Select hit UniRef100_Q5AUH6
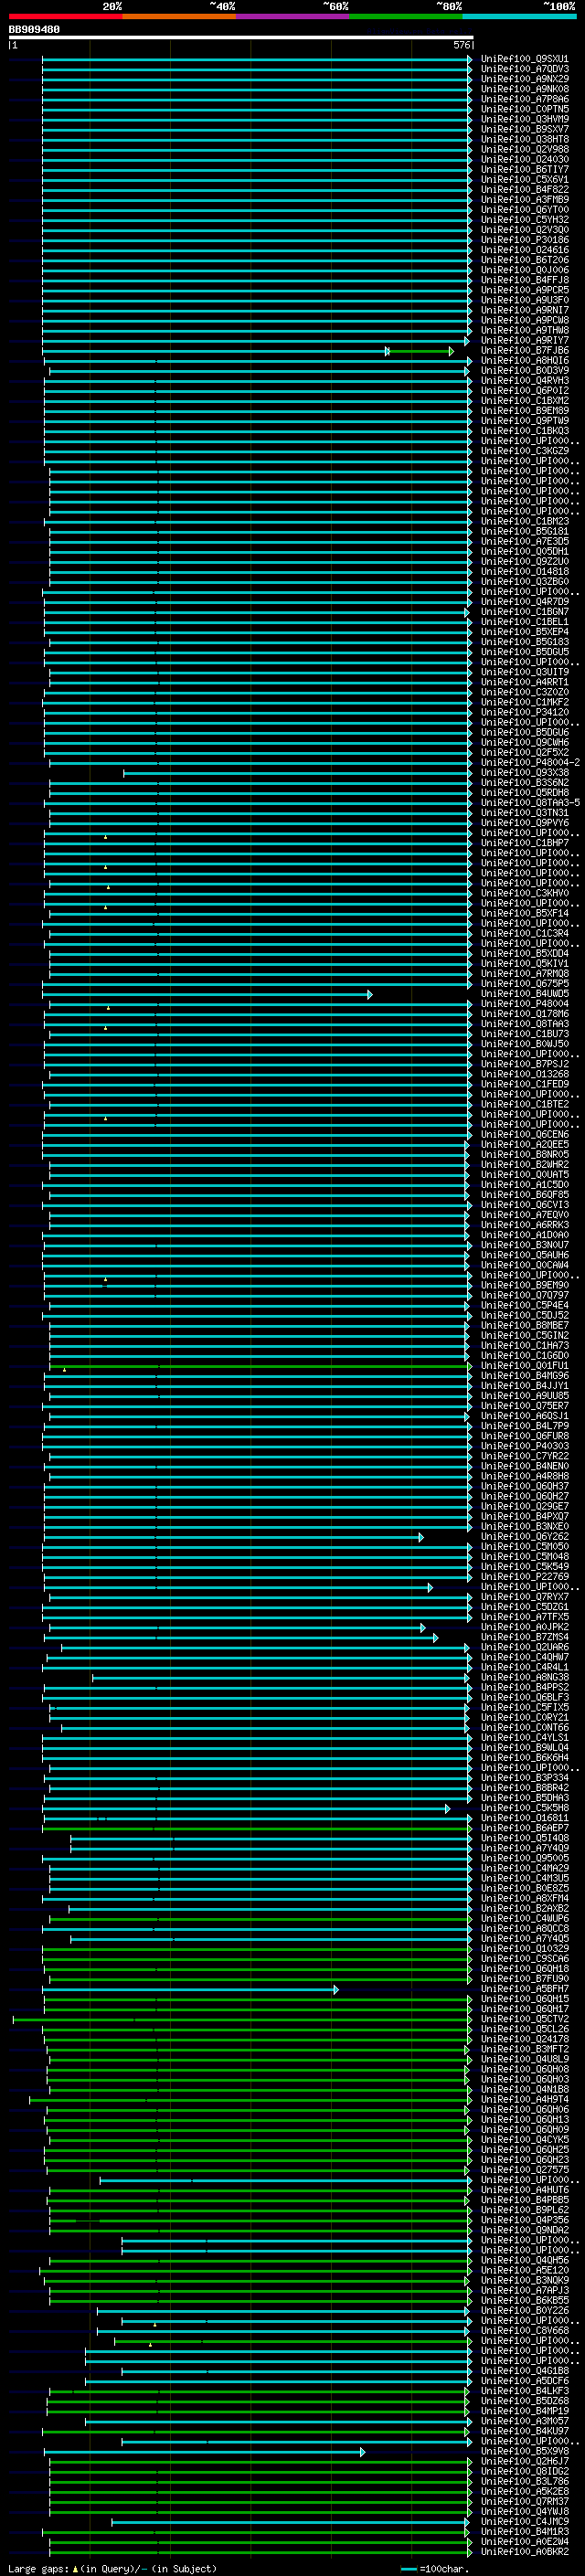The image size is (585, 2576). (x=524, y=1255)
